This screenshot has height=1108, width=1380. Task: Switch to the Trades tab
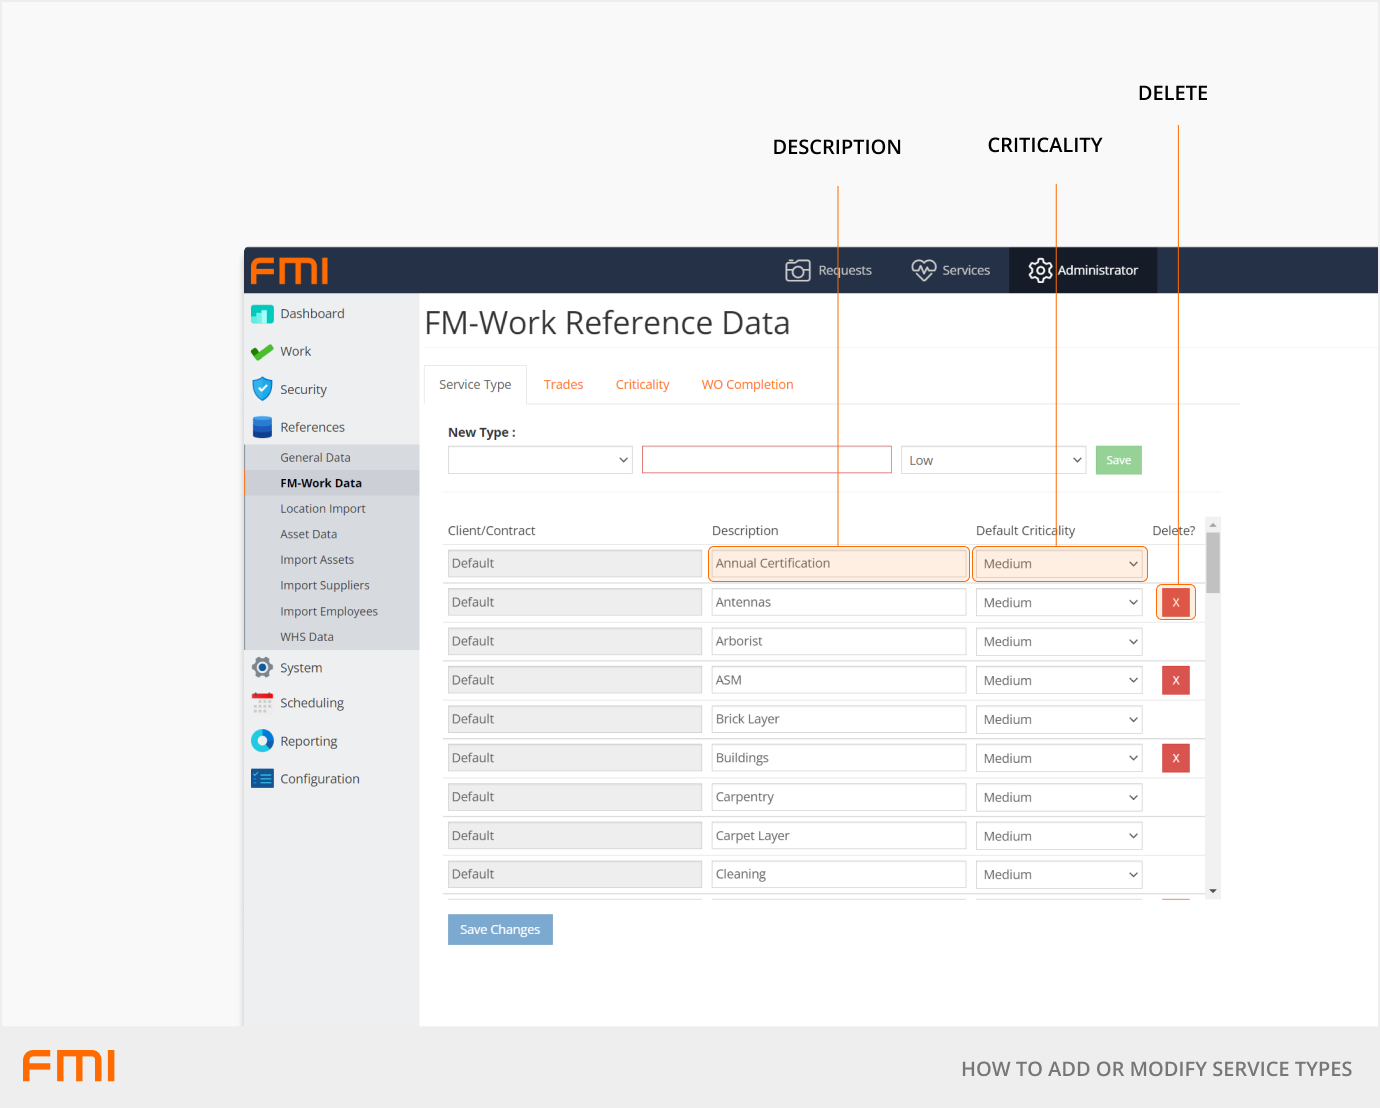click(563, 385)
